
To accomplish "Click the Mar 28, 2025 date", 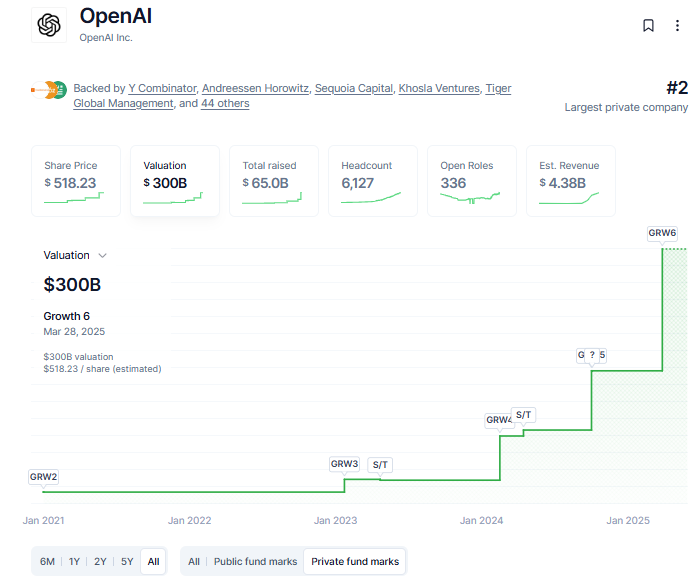I will (74, 332).
